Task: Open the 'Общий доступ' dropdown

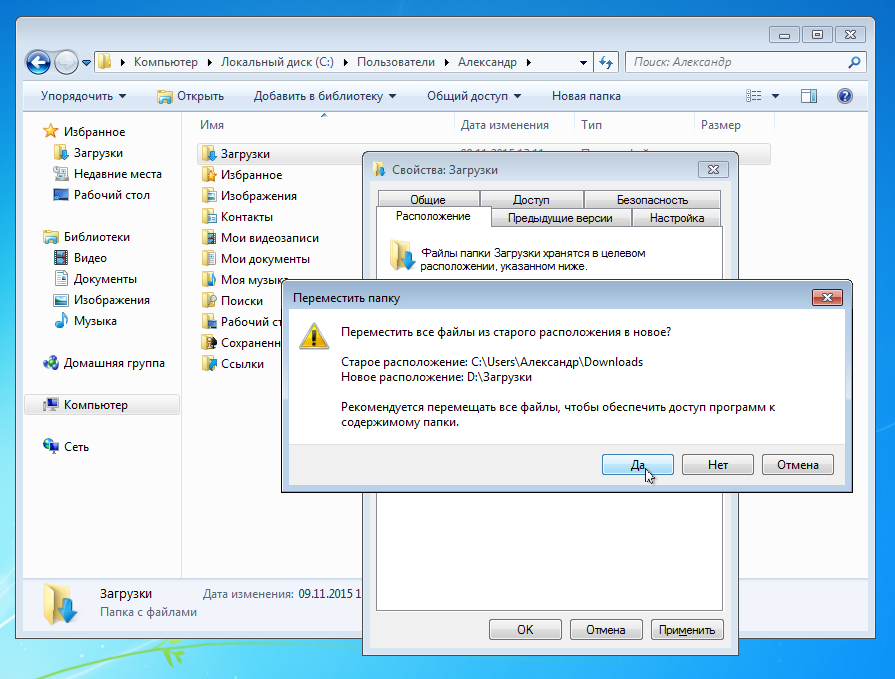Action: 474,96
